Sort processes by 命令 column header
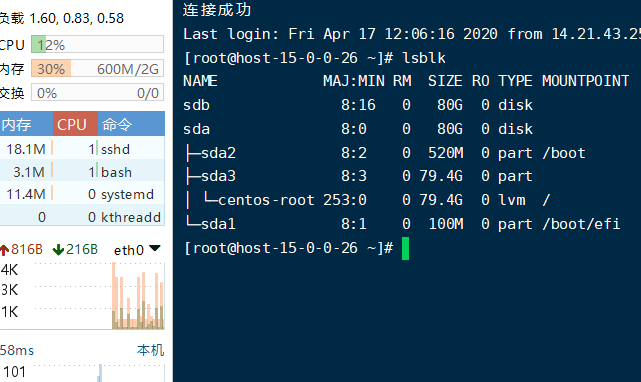Viewport: 641px width, 382px height. pos(131,124)
